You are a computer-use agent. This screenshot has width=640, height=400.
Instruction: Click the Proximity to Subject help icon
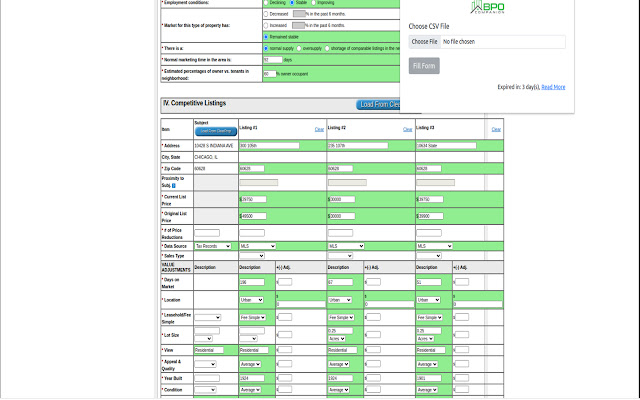pos(174,185)
